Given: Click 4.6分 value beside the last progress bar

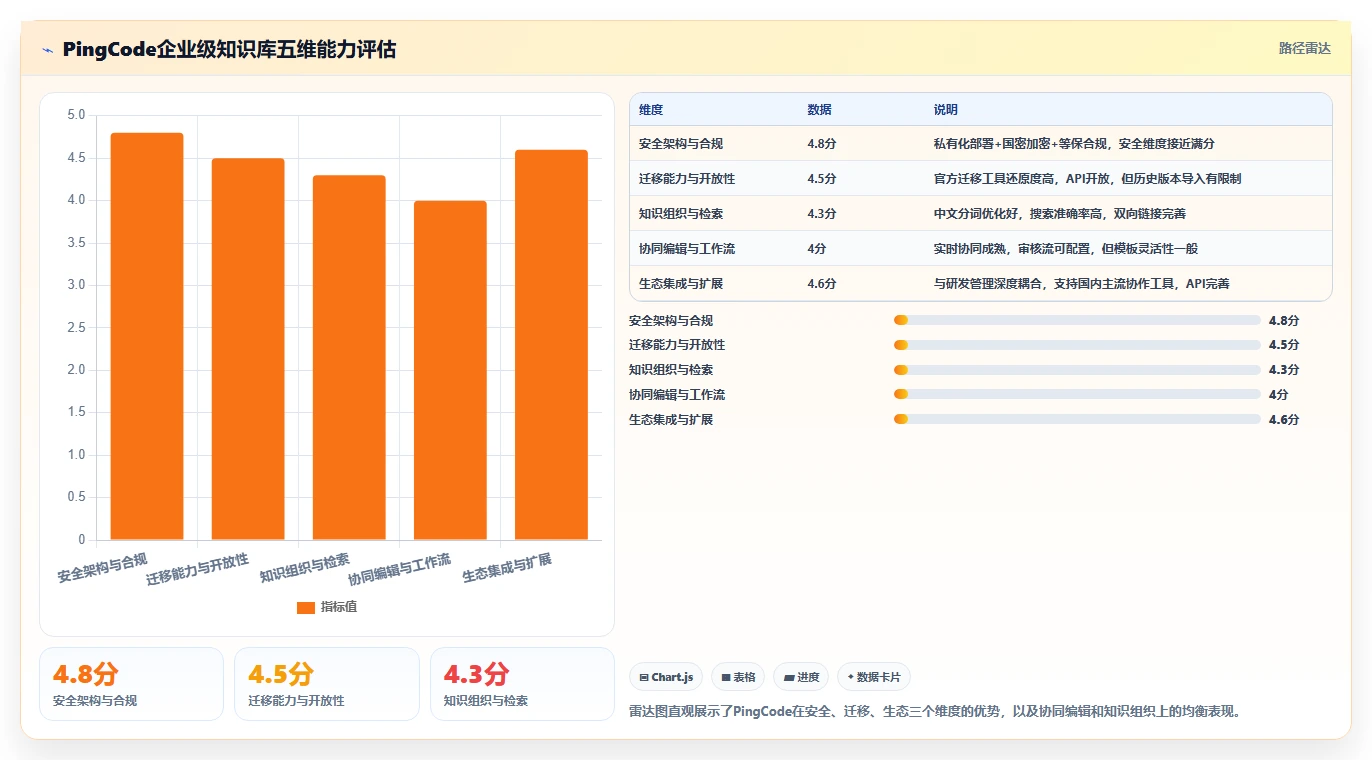Looking at the screenshot, I should [1284, 419].
